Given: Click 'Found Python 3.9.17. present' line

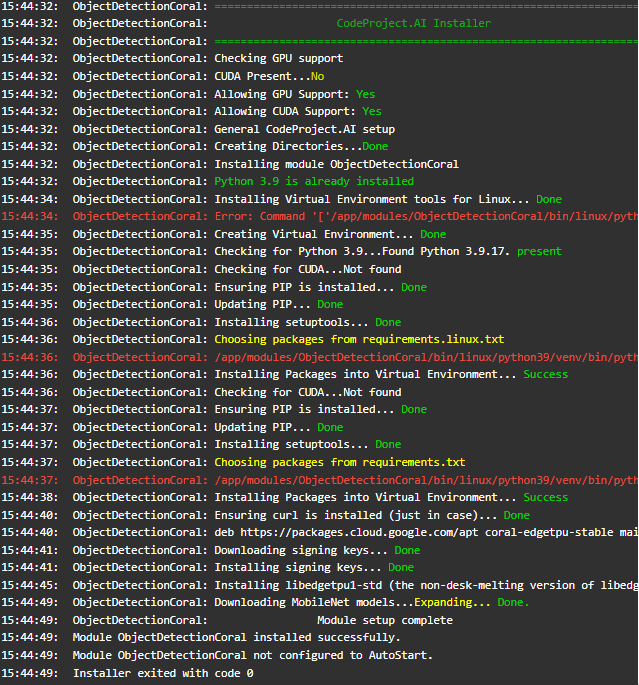Looking at the screenshot, I should coord(282,252).
